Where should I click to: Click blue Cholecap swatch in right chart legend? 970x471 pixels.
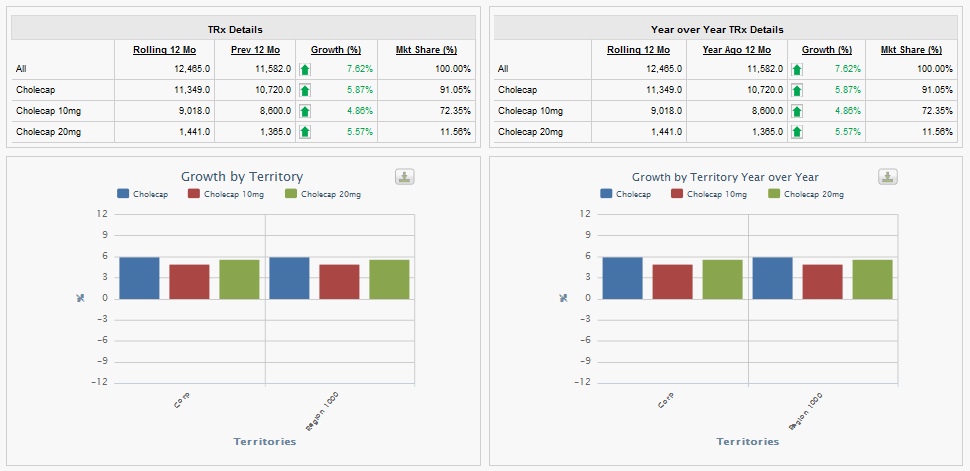pyautogui.click(x=606, y=194)
